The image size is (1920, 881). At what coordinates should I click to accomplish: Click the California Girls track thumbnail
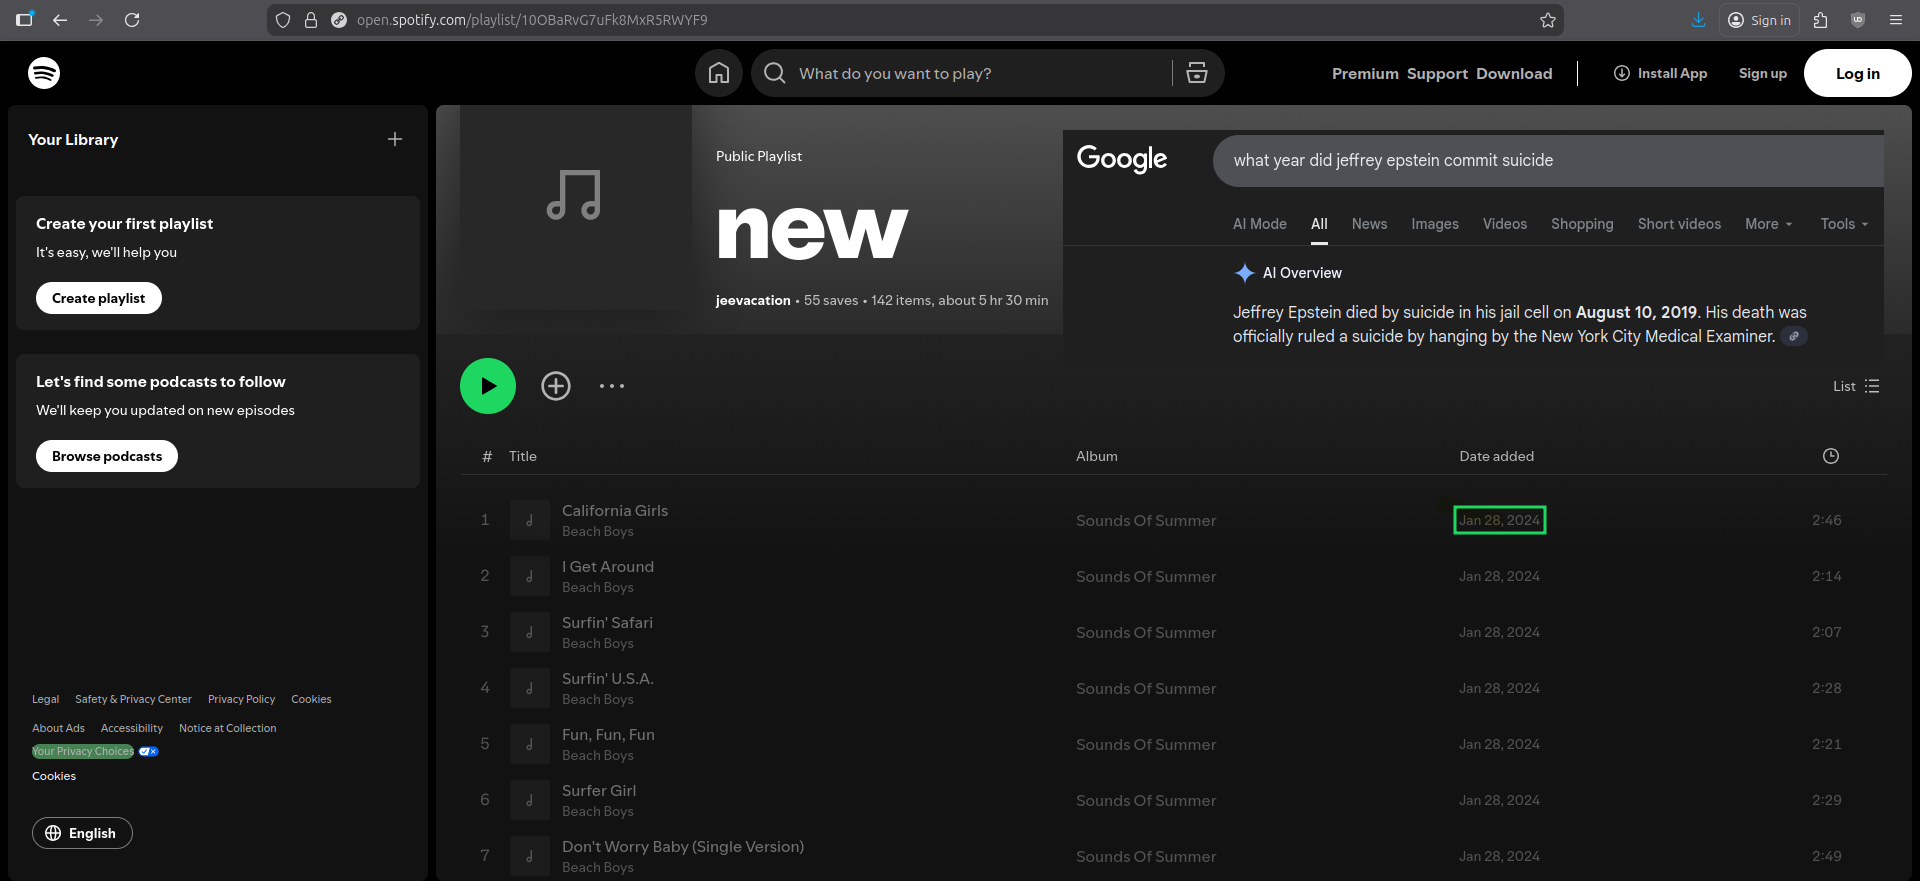coord(530,520)
